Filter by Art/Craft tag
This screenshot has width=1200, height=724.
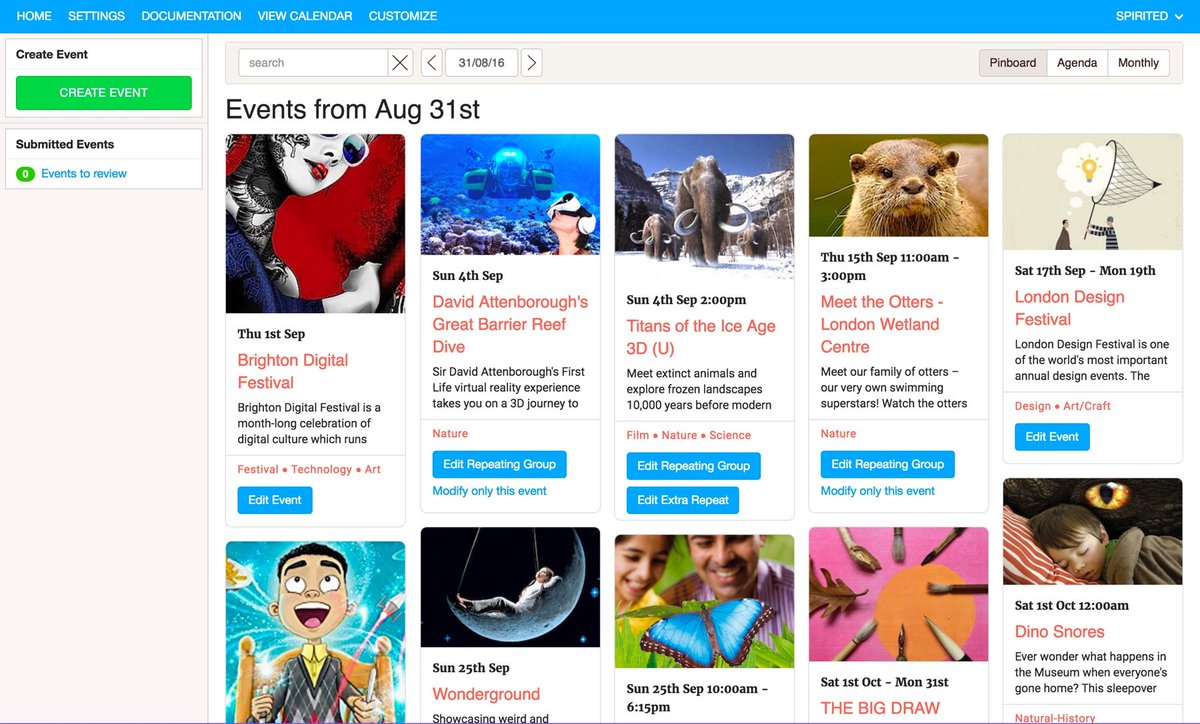1087,406
